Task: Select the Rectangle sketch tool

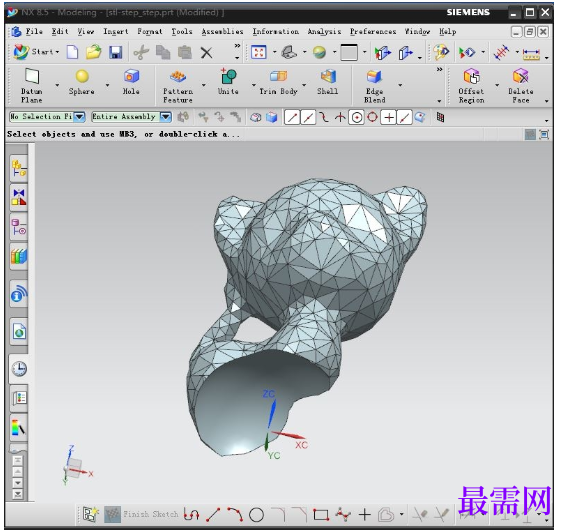Action: (321, 515)
